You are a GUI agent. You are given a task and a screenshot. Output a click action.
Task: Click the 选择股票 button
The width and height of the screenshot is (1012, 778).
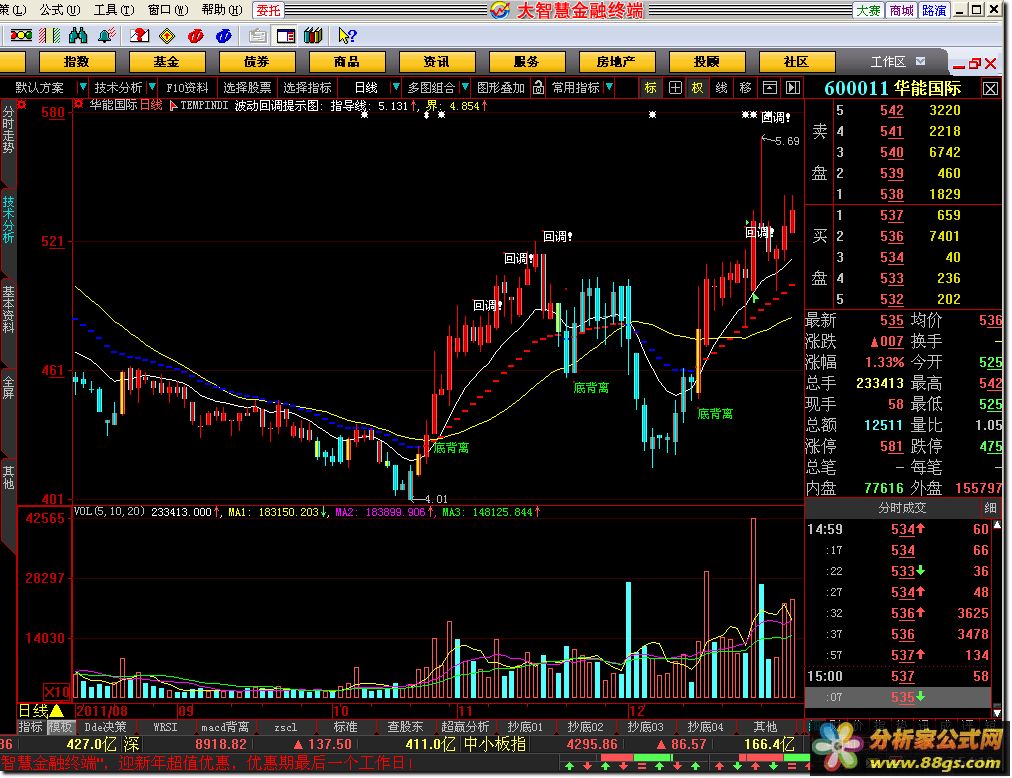pyautogui.click(x=247, y=87)
